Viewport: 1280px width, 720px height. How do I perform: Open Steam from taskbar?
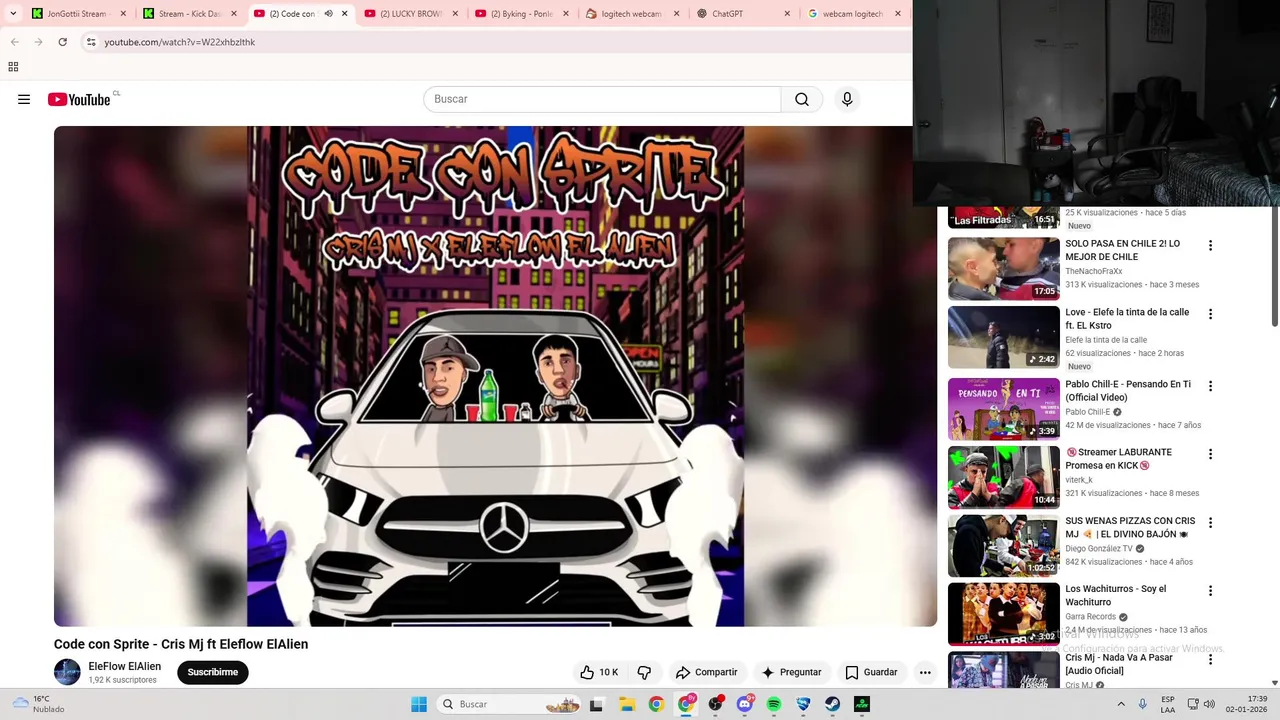[832, 704]
